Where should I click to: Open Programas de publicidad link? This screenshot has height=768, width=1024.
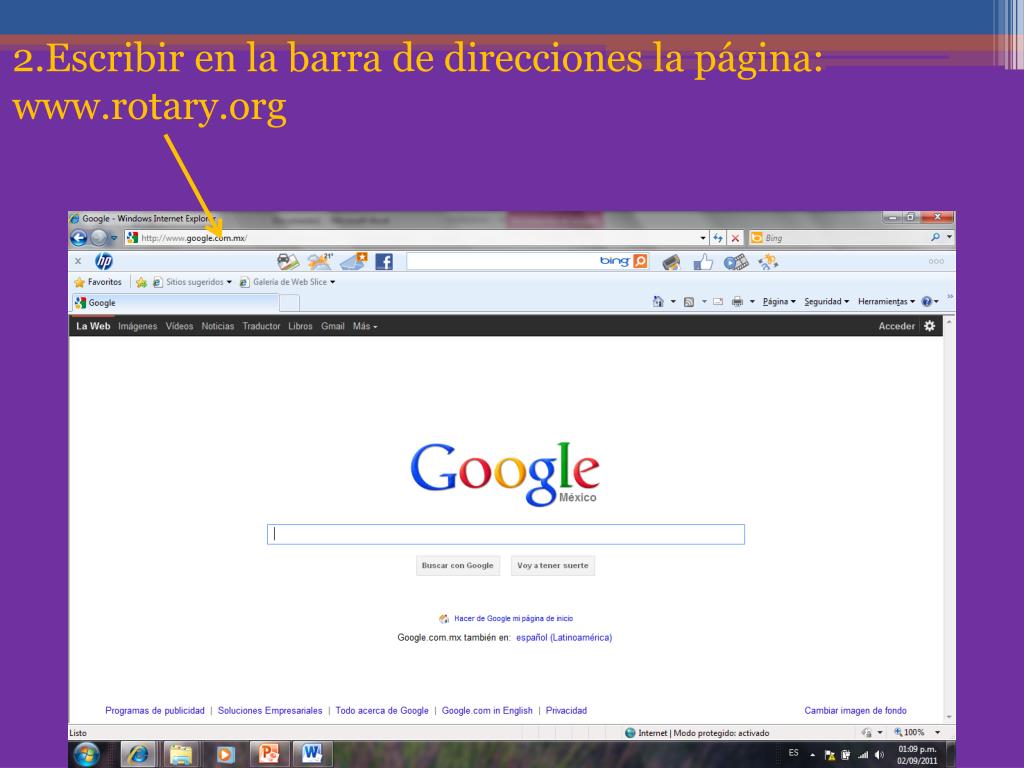[x=155, y=711]
